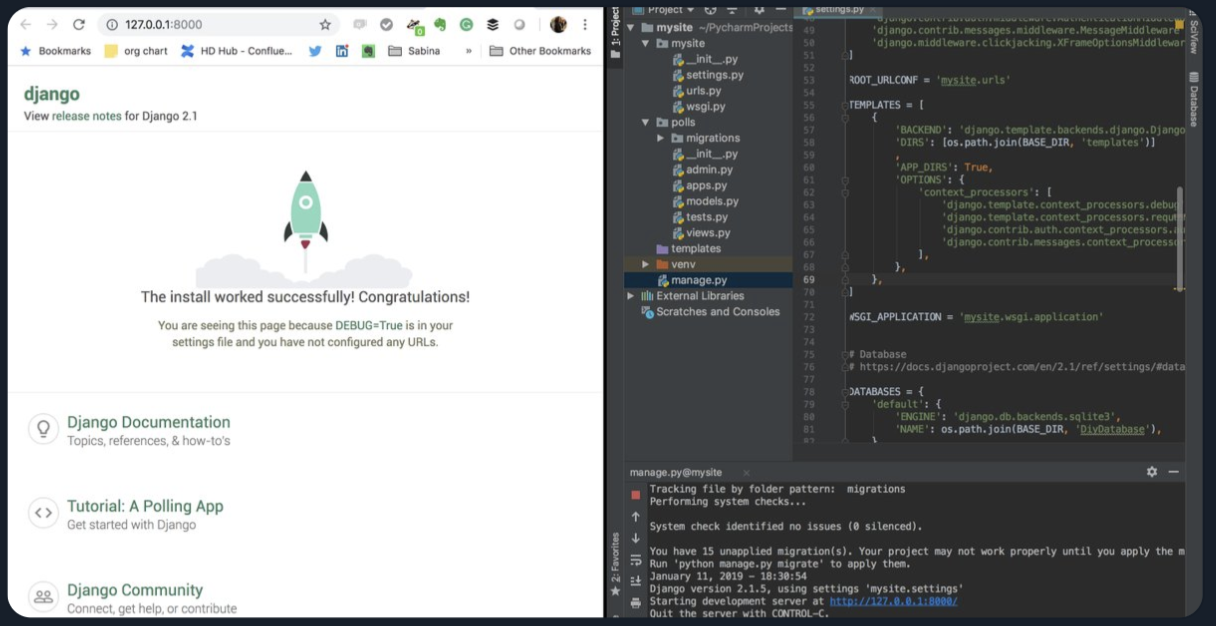
Task: Select models.py in the polls folder
Action: pyautogui.click(x=704, y=201)
